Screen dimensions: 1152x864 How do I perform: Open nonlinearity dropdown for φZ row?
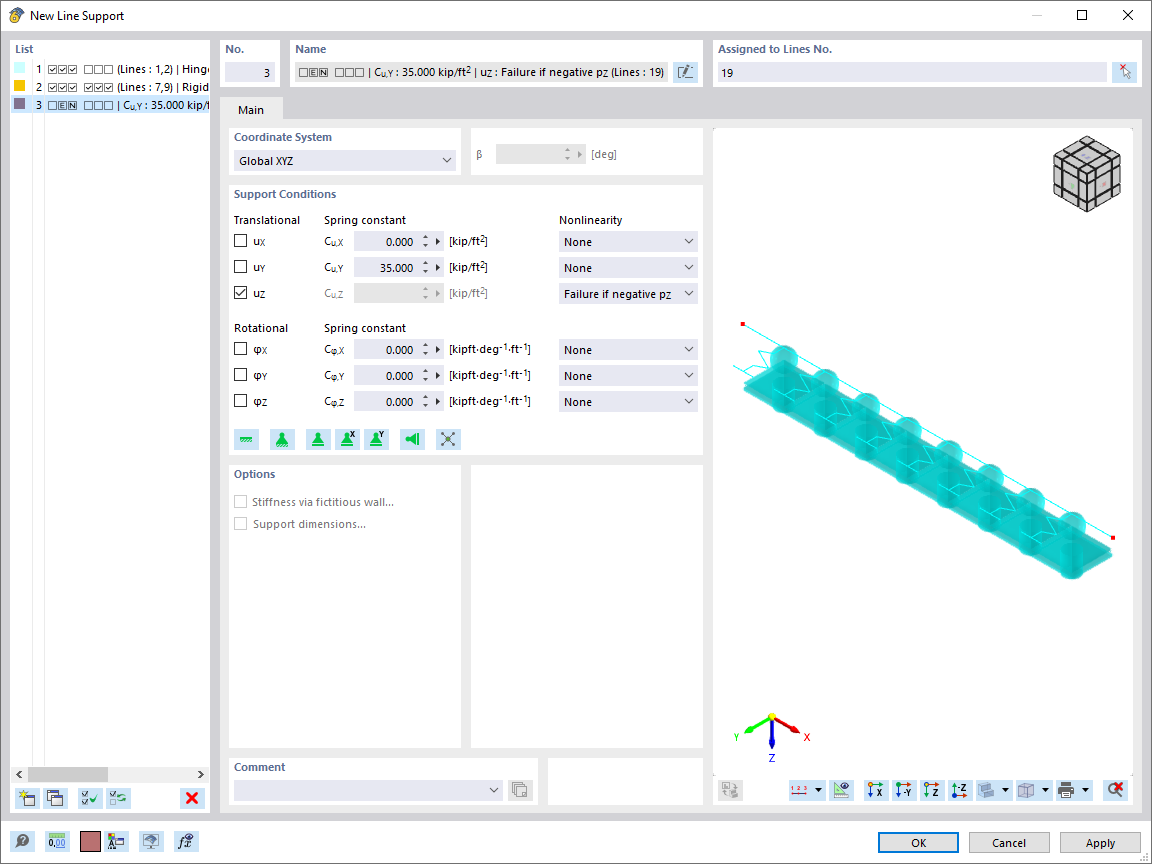click(x=628, y=402)
